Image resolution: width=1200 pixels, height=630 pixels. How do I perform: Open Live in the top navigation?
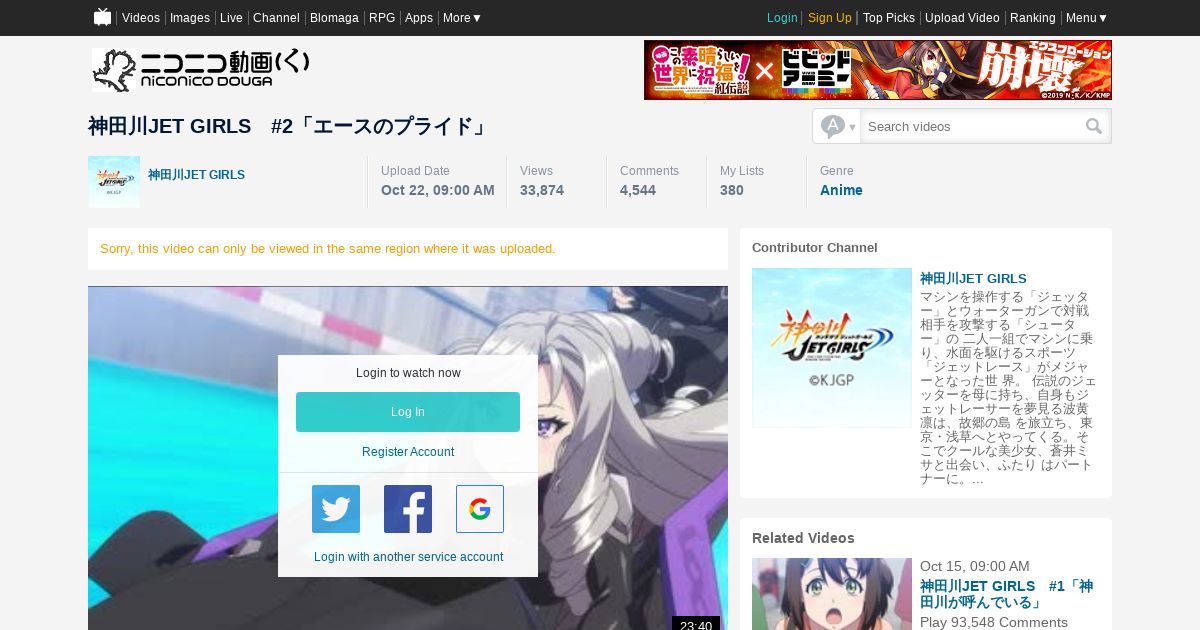(231, 18)
